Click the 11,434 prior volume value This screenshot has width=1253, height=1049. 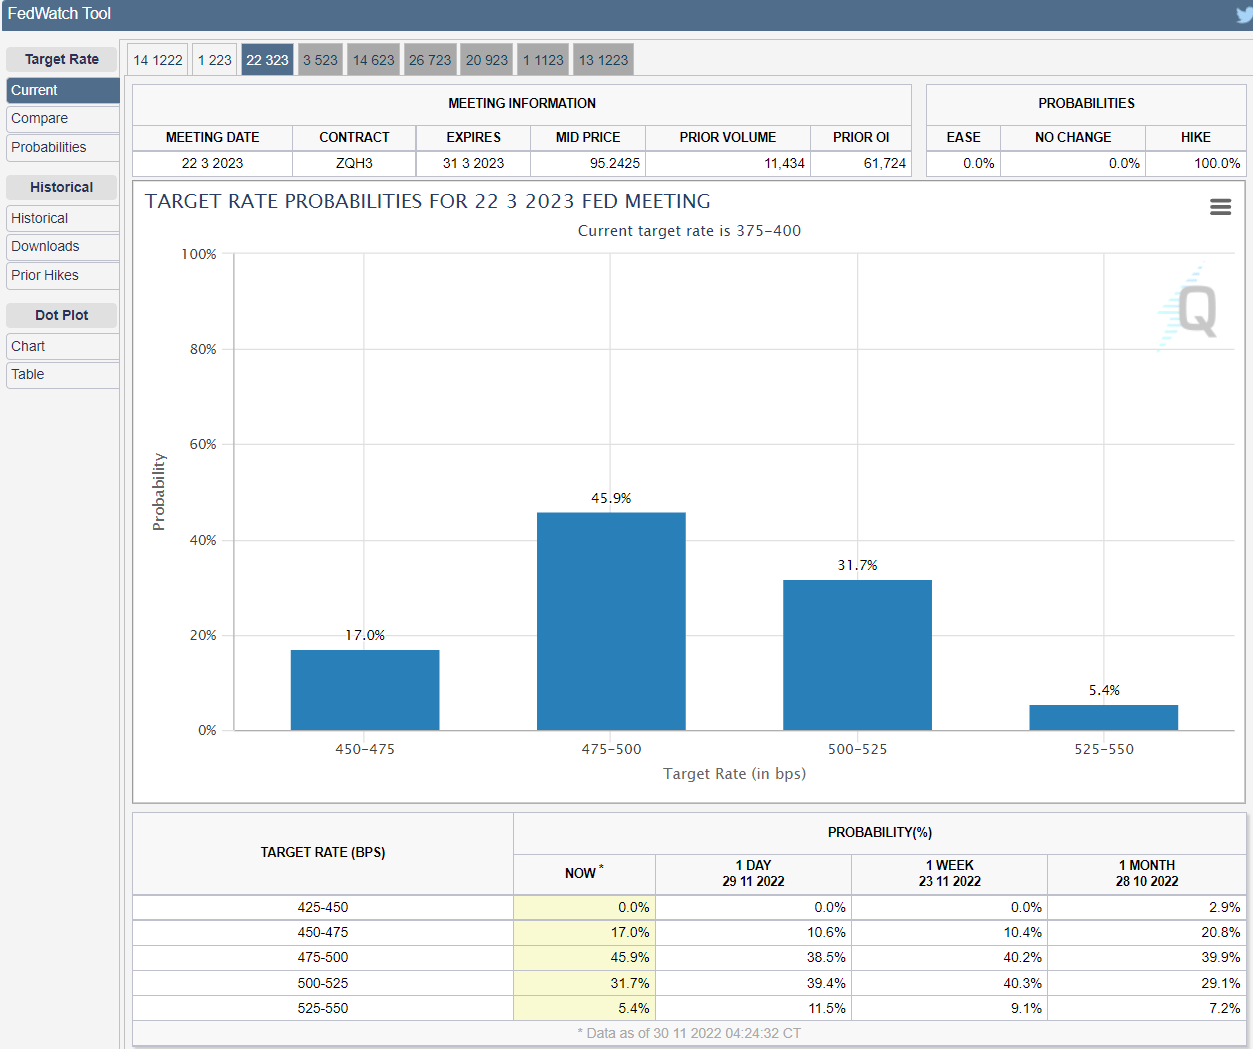coord(728,163)
